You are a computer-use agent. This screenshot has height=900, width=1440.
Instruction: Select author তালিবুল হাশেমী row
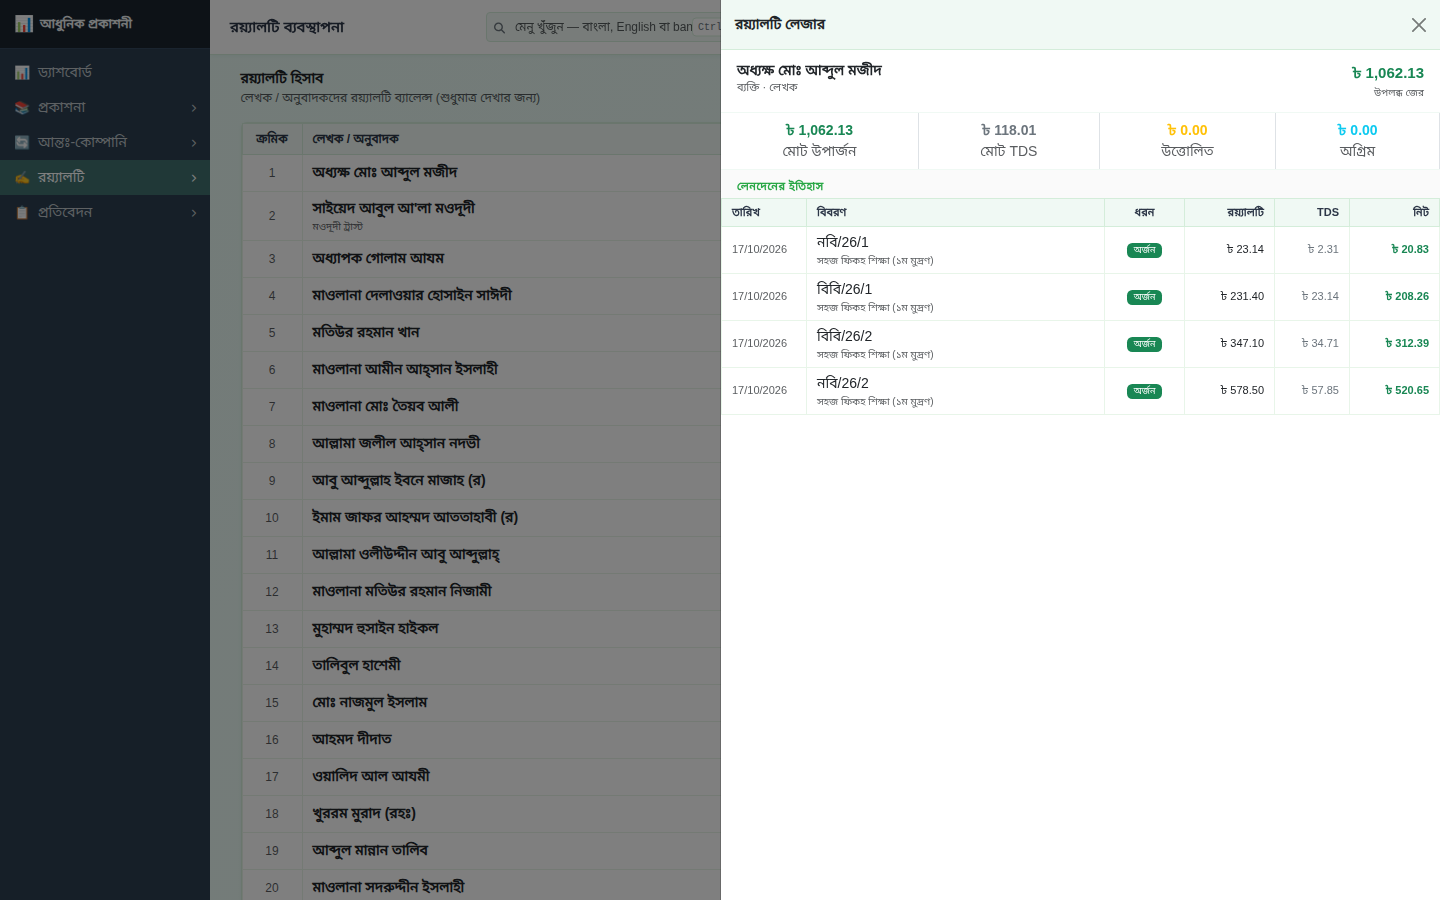(481, 666)
